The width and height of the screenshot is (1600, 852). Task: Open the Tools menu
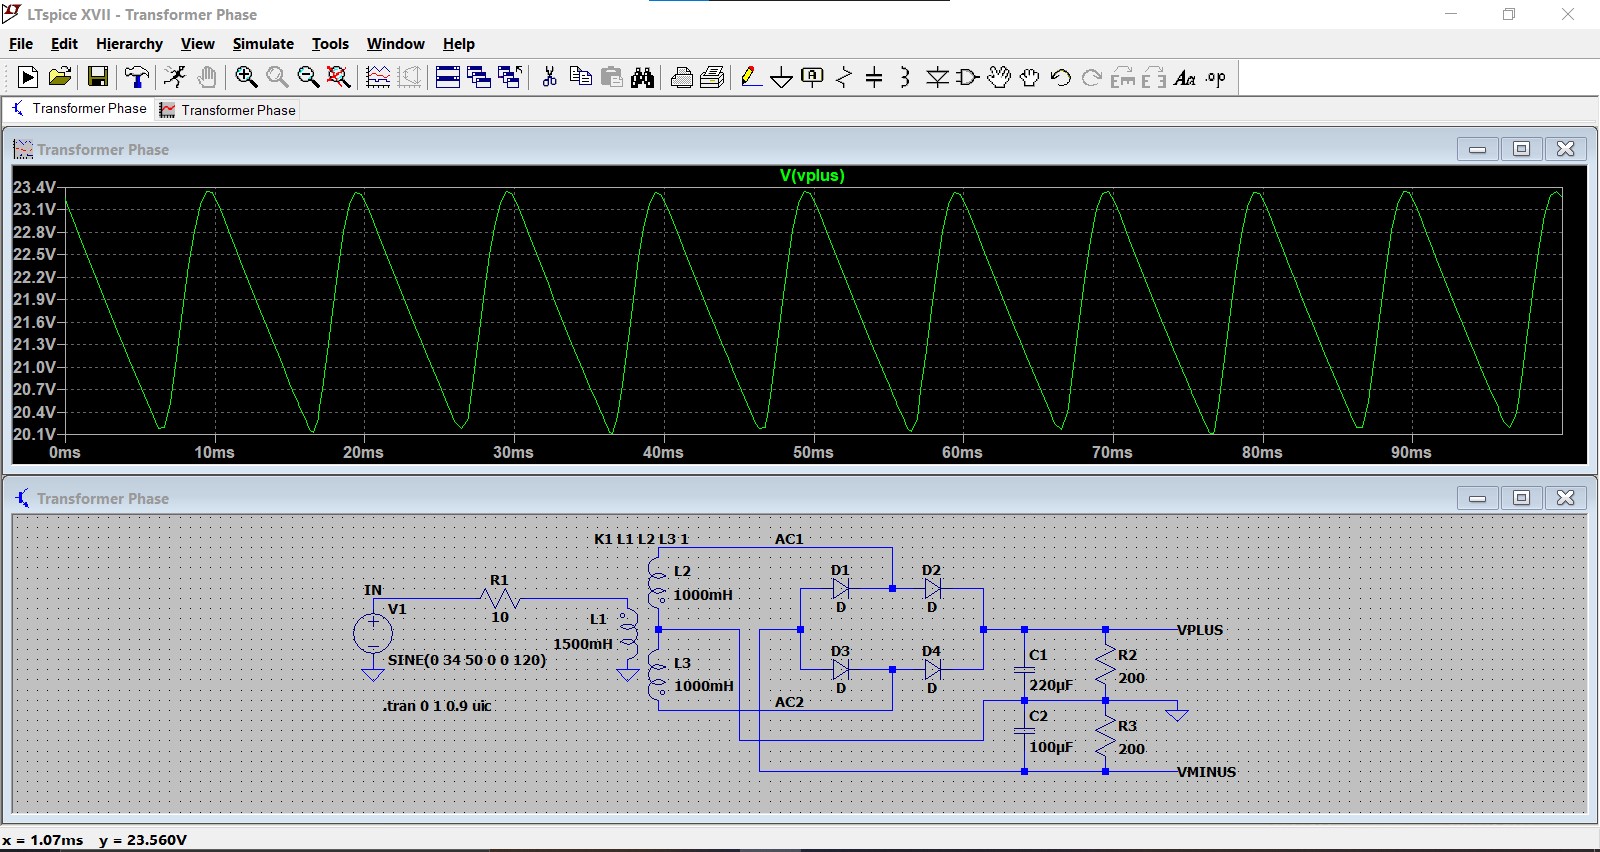point(330,44)
